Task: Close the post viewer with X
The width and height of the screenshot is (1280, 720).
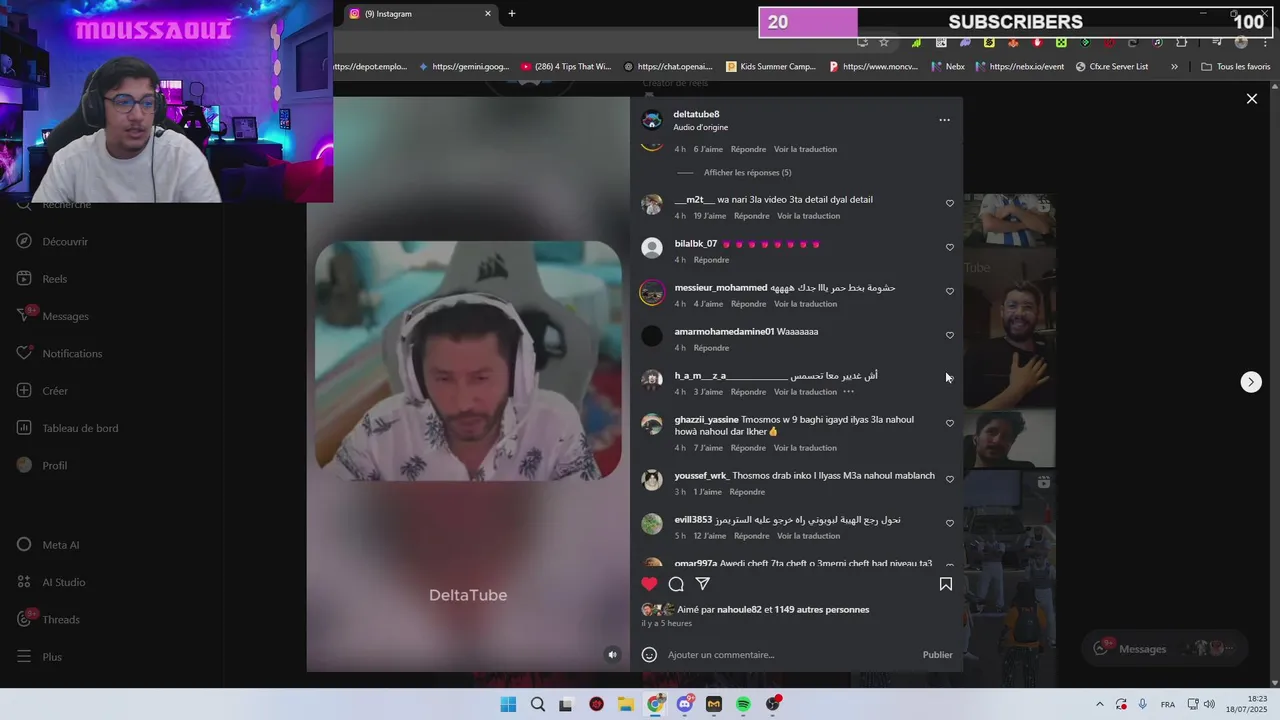Action: [1251, 99]
